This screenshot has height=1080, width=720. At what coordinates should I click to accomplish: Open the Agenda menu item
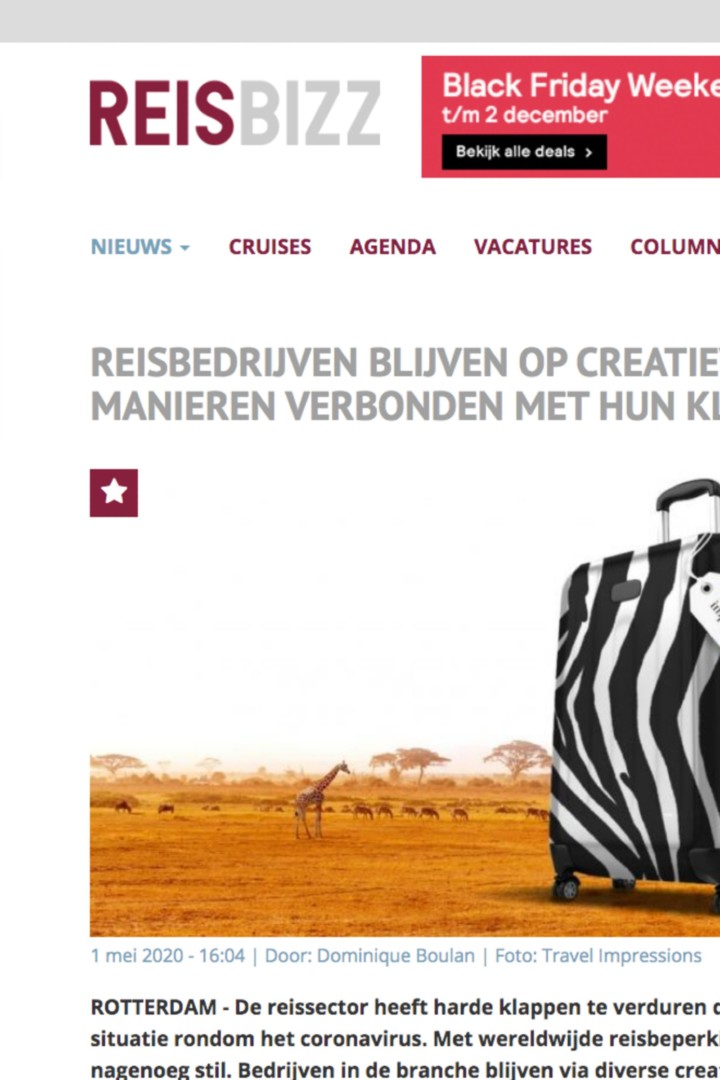(392, 247)
